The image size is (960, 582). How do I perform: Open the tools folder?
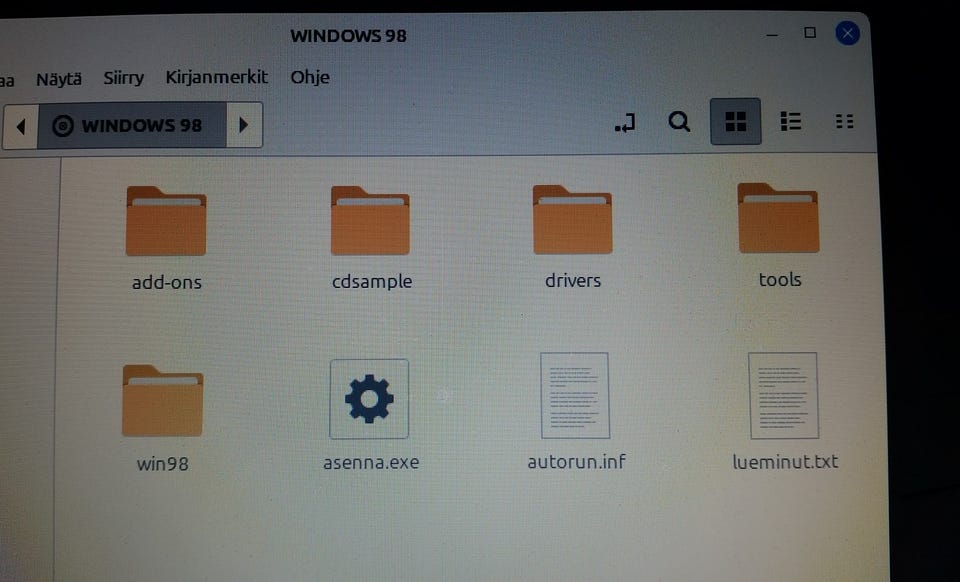click(778, 217)
